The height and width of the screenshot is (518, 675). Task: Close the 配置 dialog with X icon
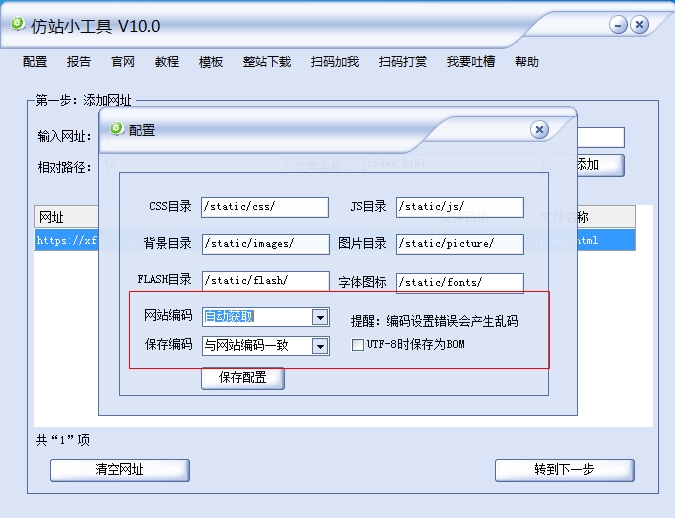pyautogui.click(x=539, y=129)
